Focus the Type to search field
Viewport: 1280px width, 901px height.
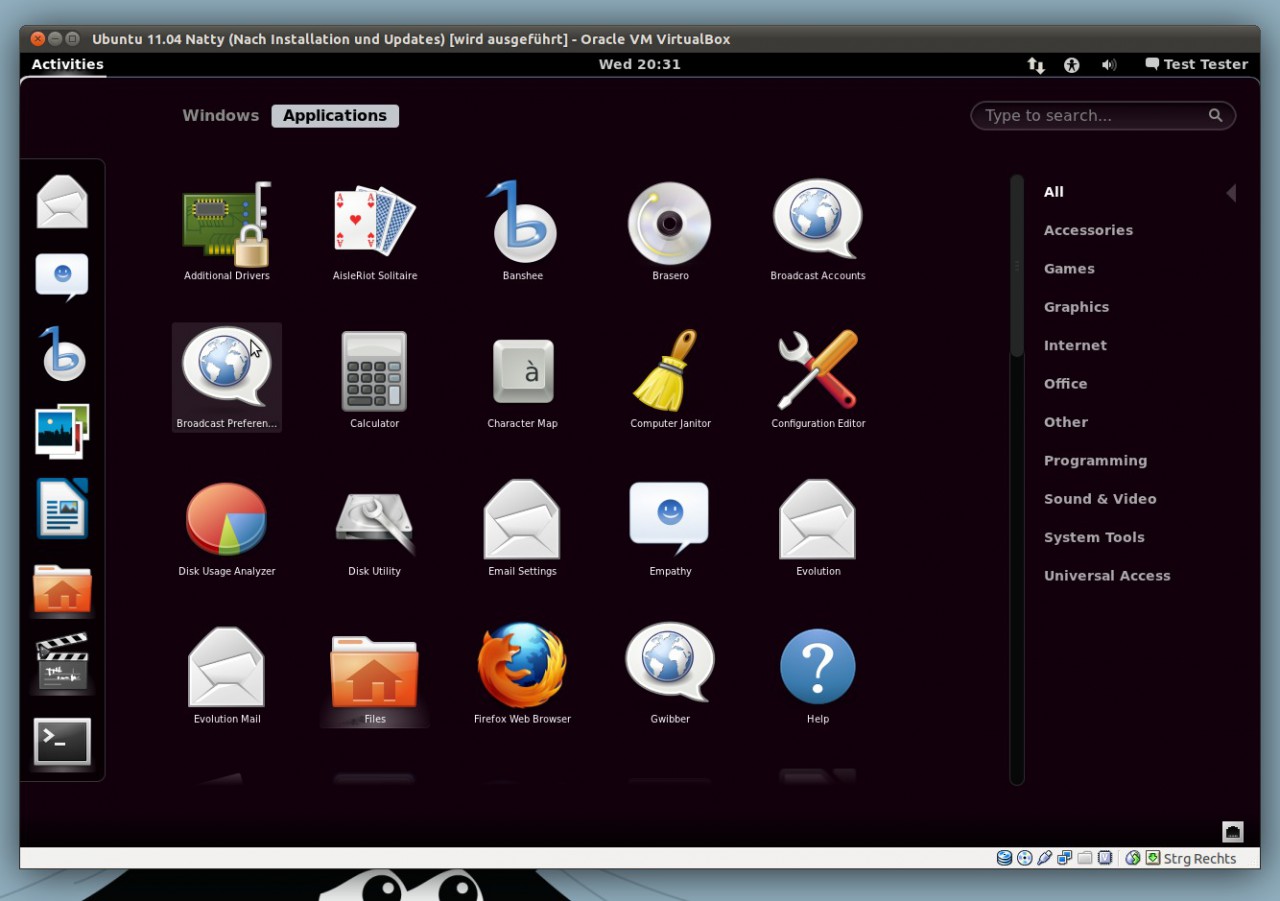coord(1103,116)
